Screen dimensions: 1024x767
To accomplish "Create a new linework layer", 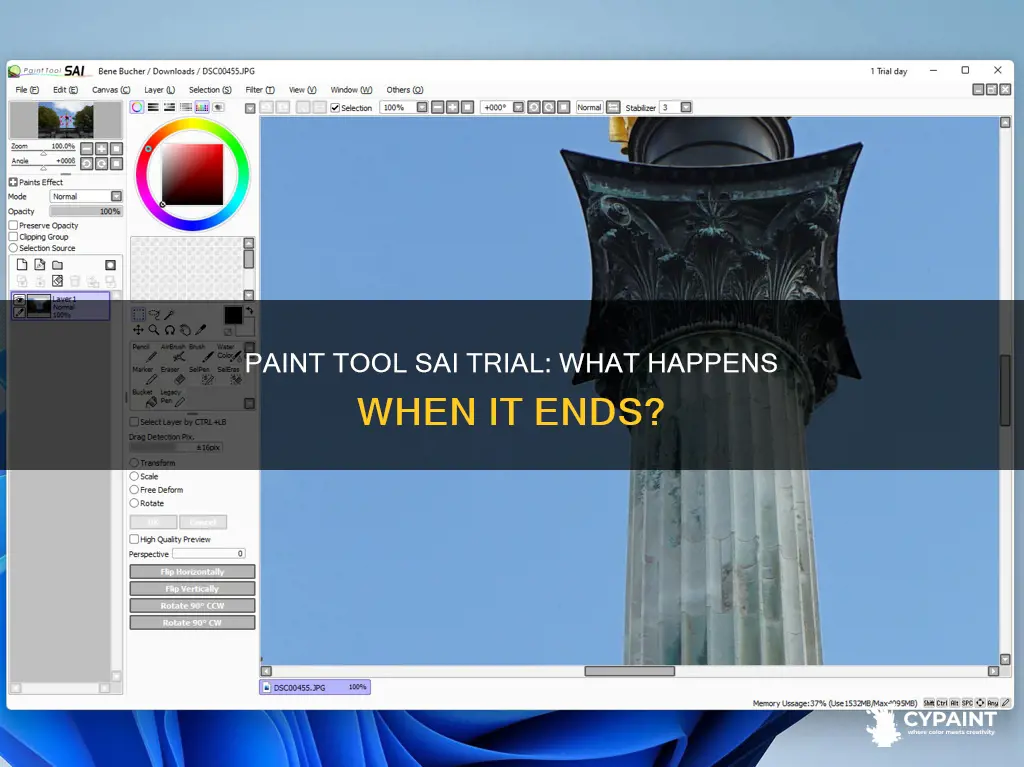I will (x=40, y=265).
